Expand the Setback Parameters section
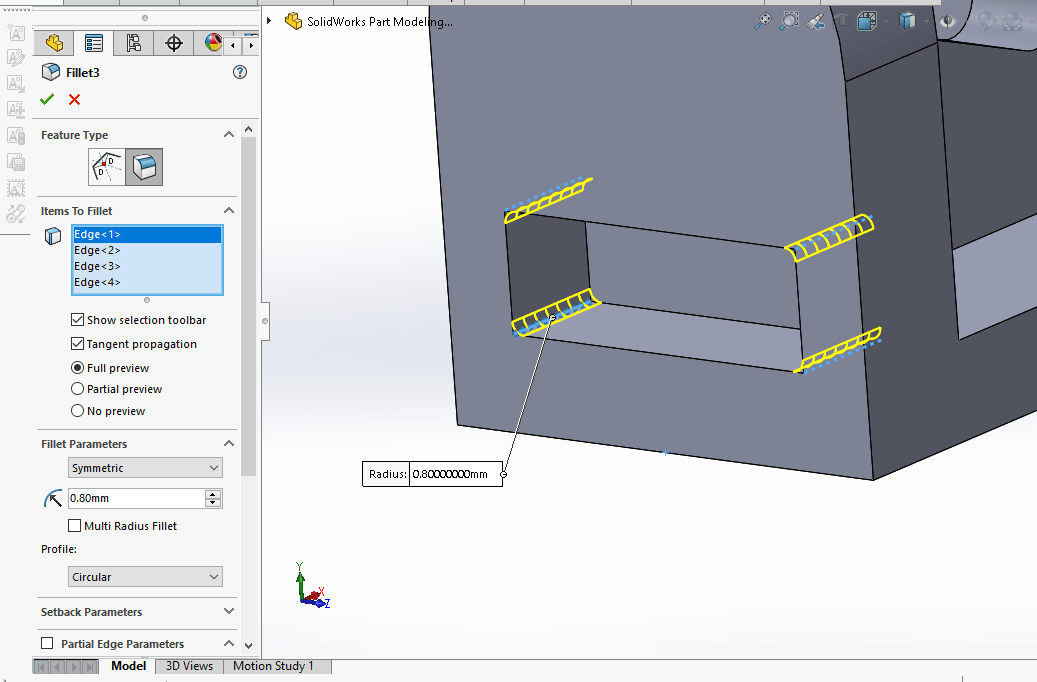 (x=228, y=612)
